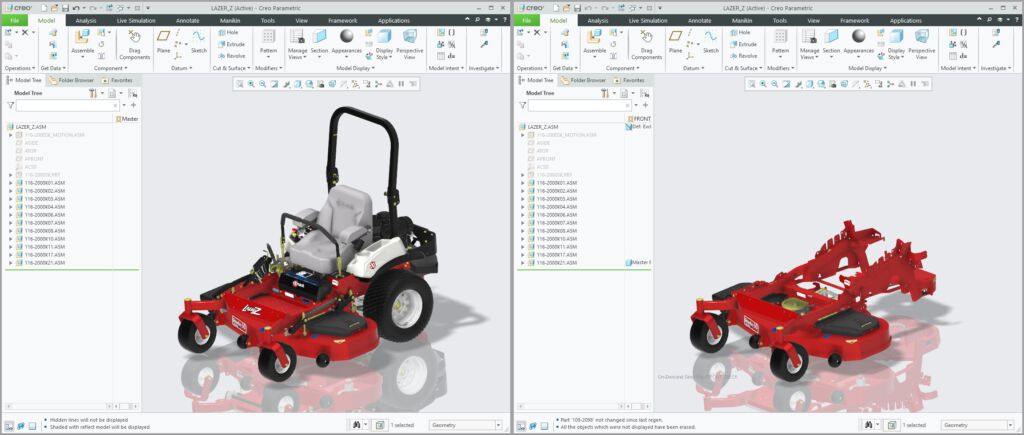Click Undo icon in left window title bar
Screen dimensions: 1024x435
[76, 7]
